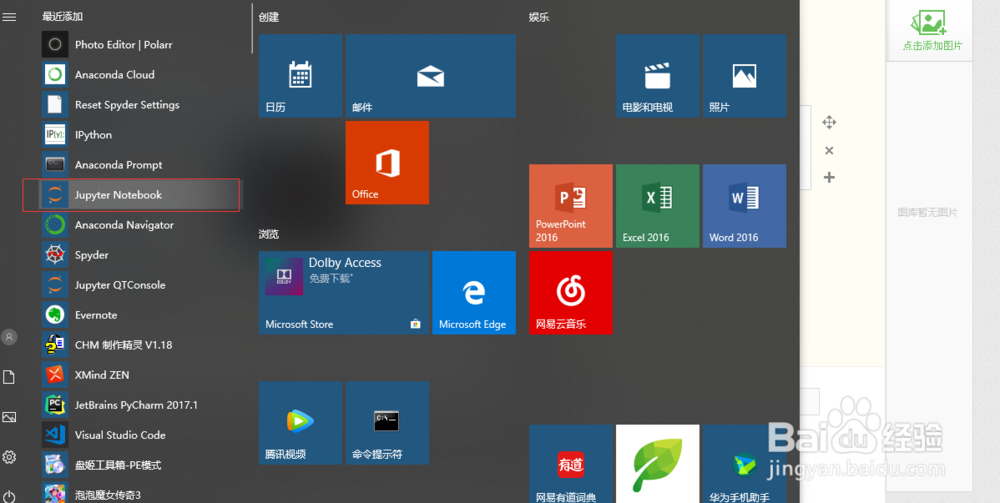The height and width of the screenshot is (503, 1000).
Task: Open the green leaf app tile
Action: tap(658, 463)
